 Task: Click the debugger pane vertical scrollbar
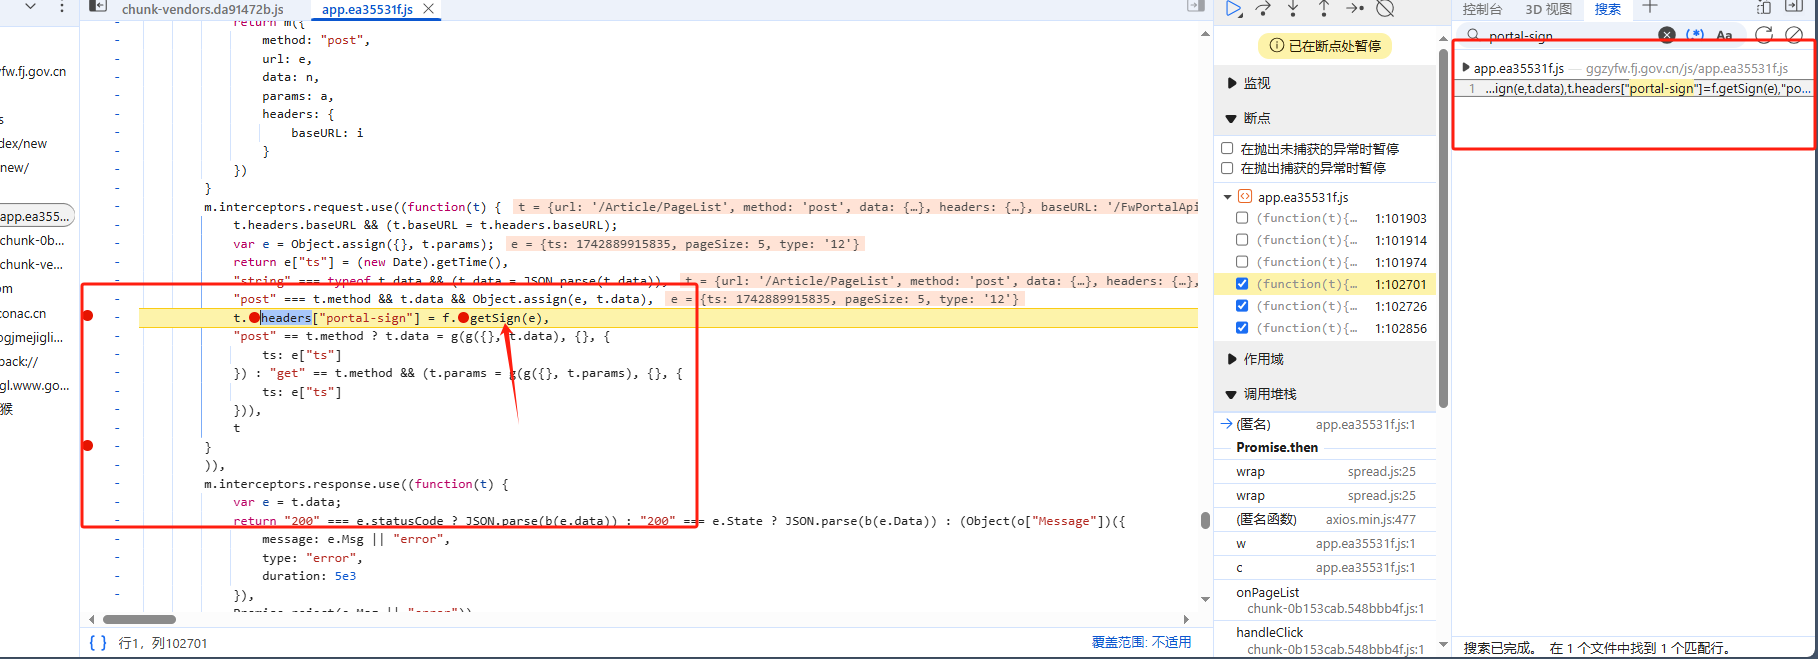click(1443, 228)
